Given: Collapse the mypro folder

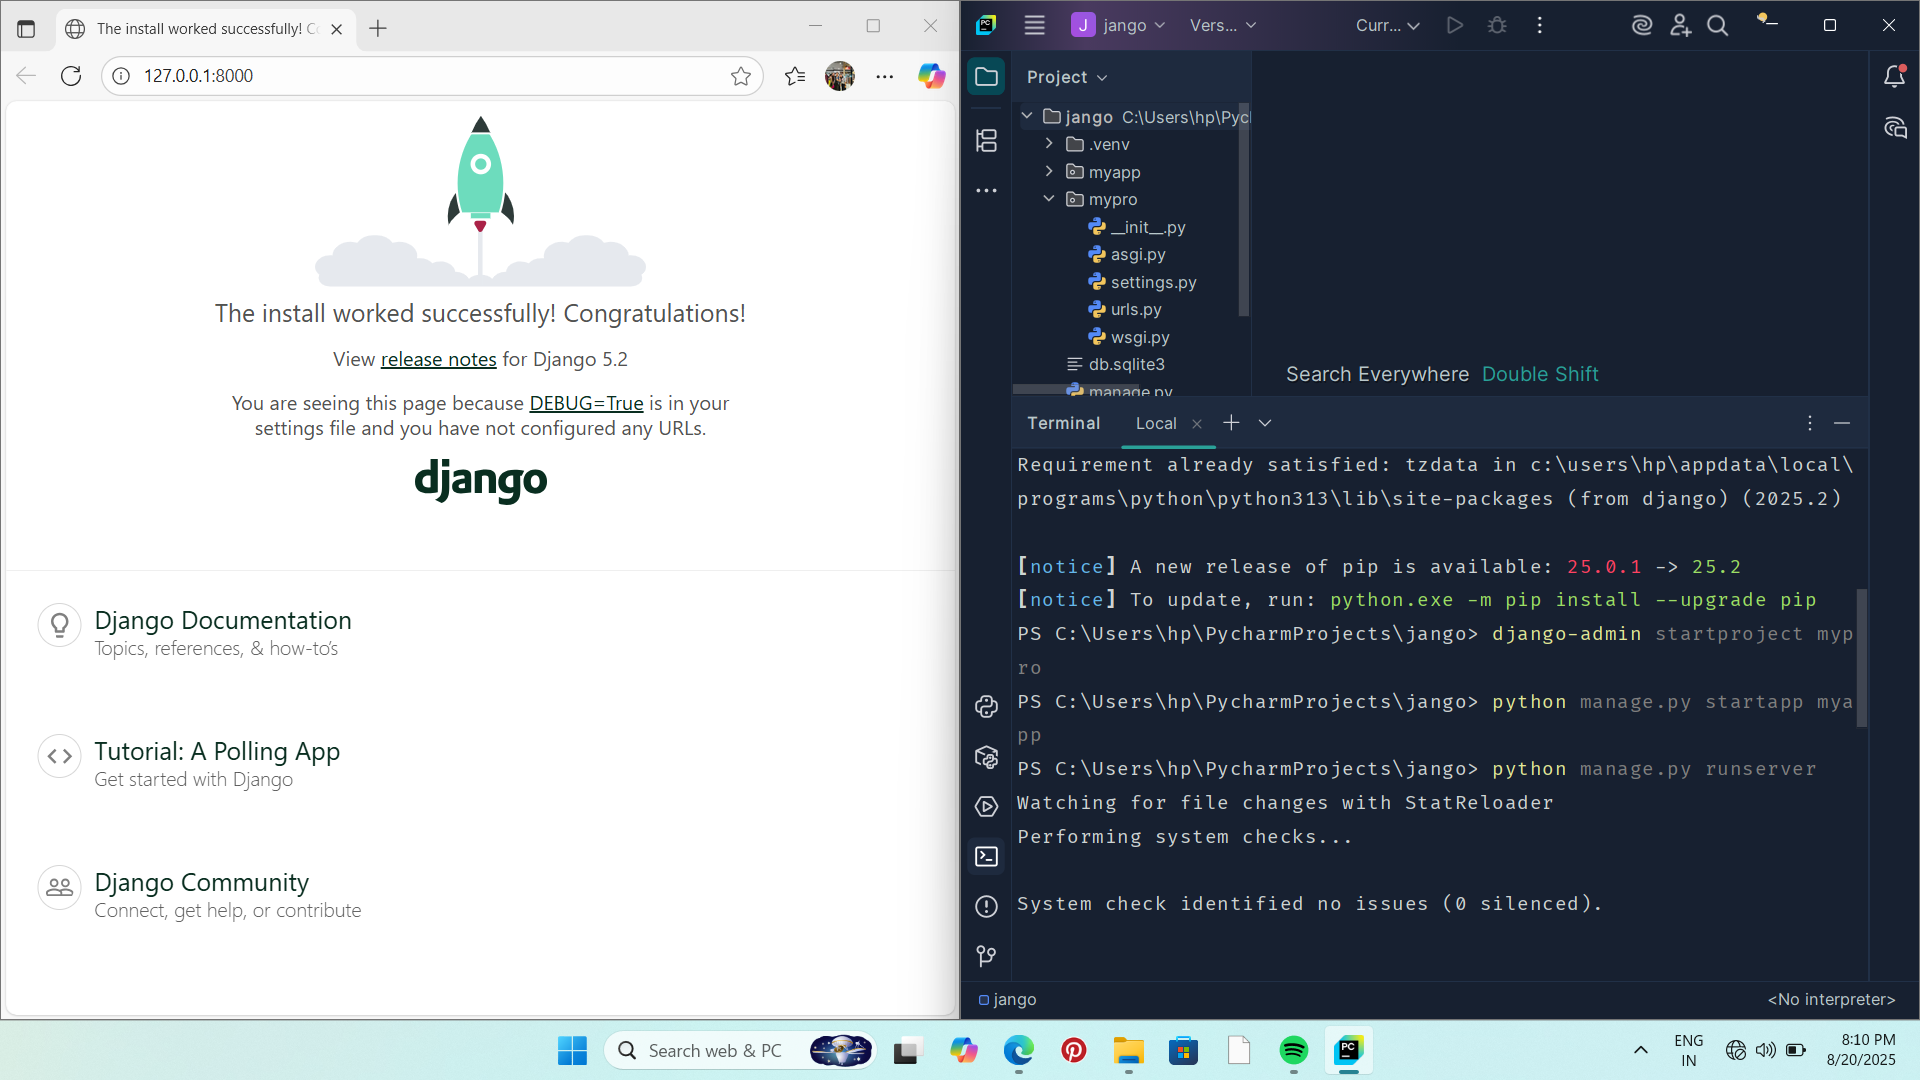Looking at the screenshot, I should 1049,199.
